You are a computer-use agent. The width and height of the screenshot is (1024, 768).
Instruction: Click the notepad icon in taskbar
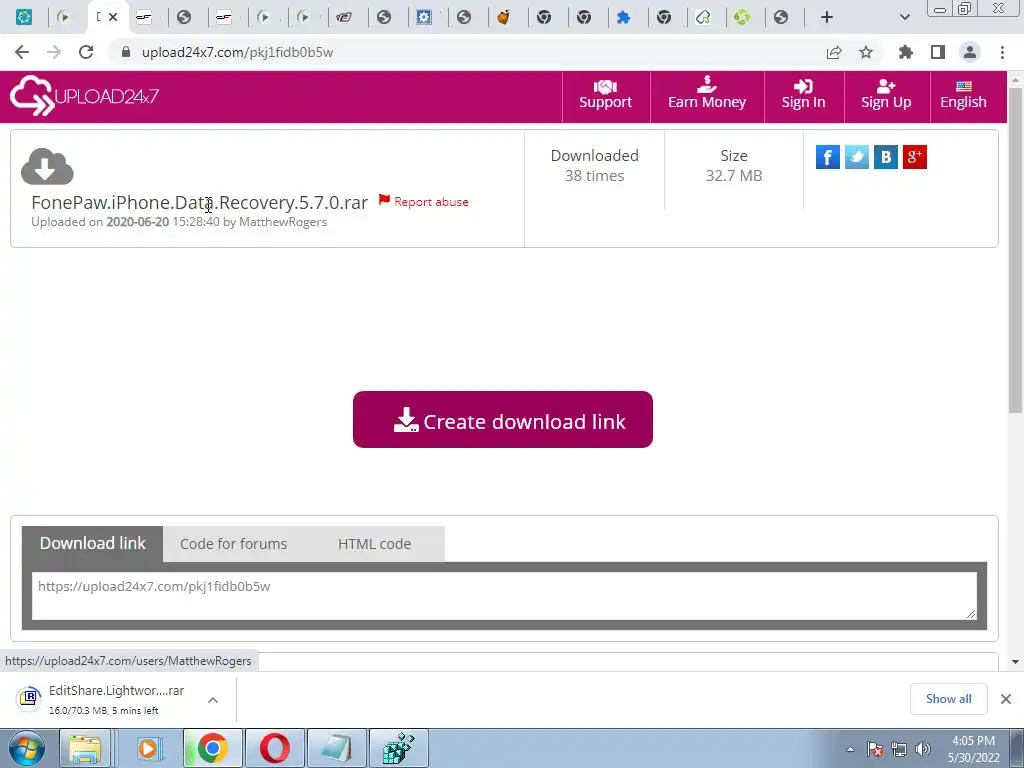click(x=337, y=748)
